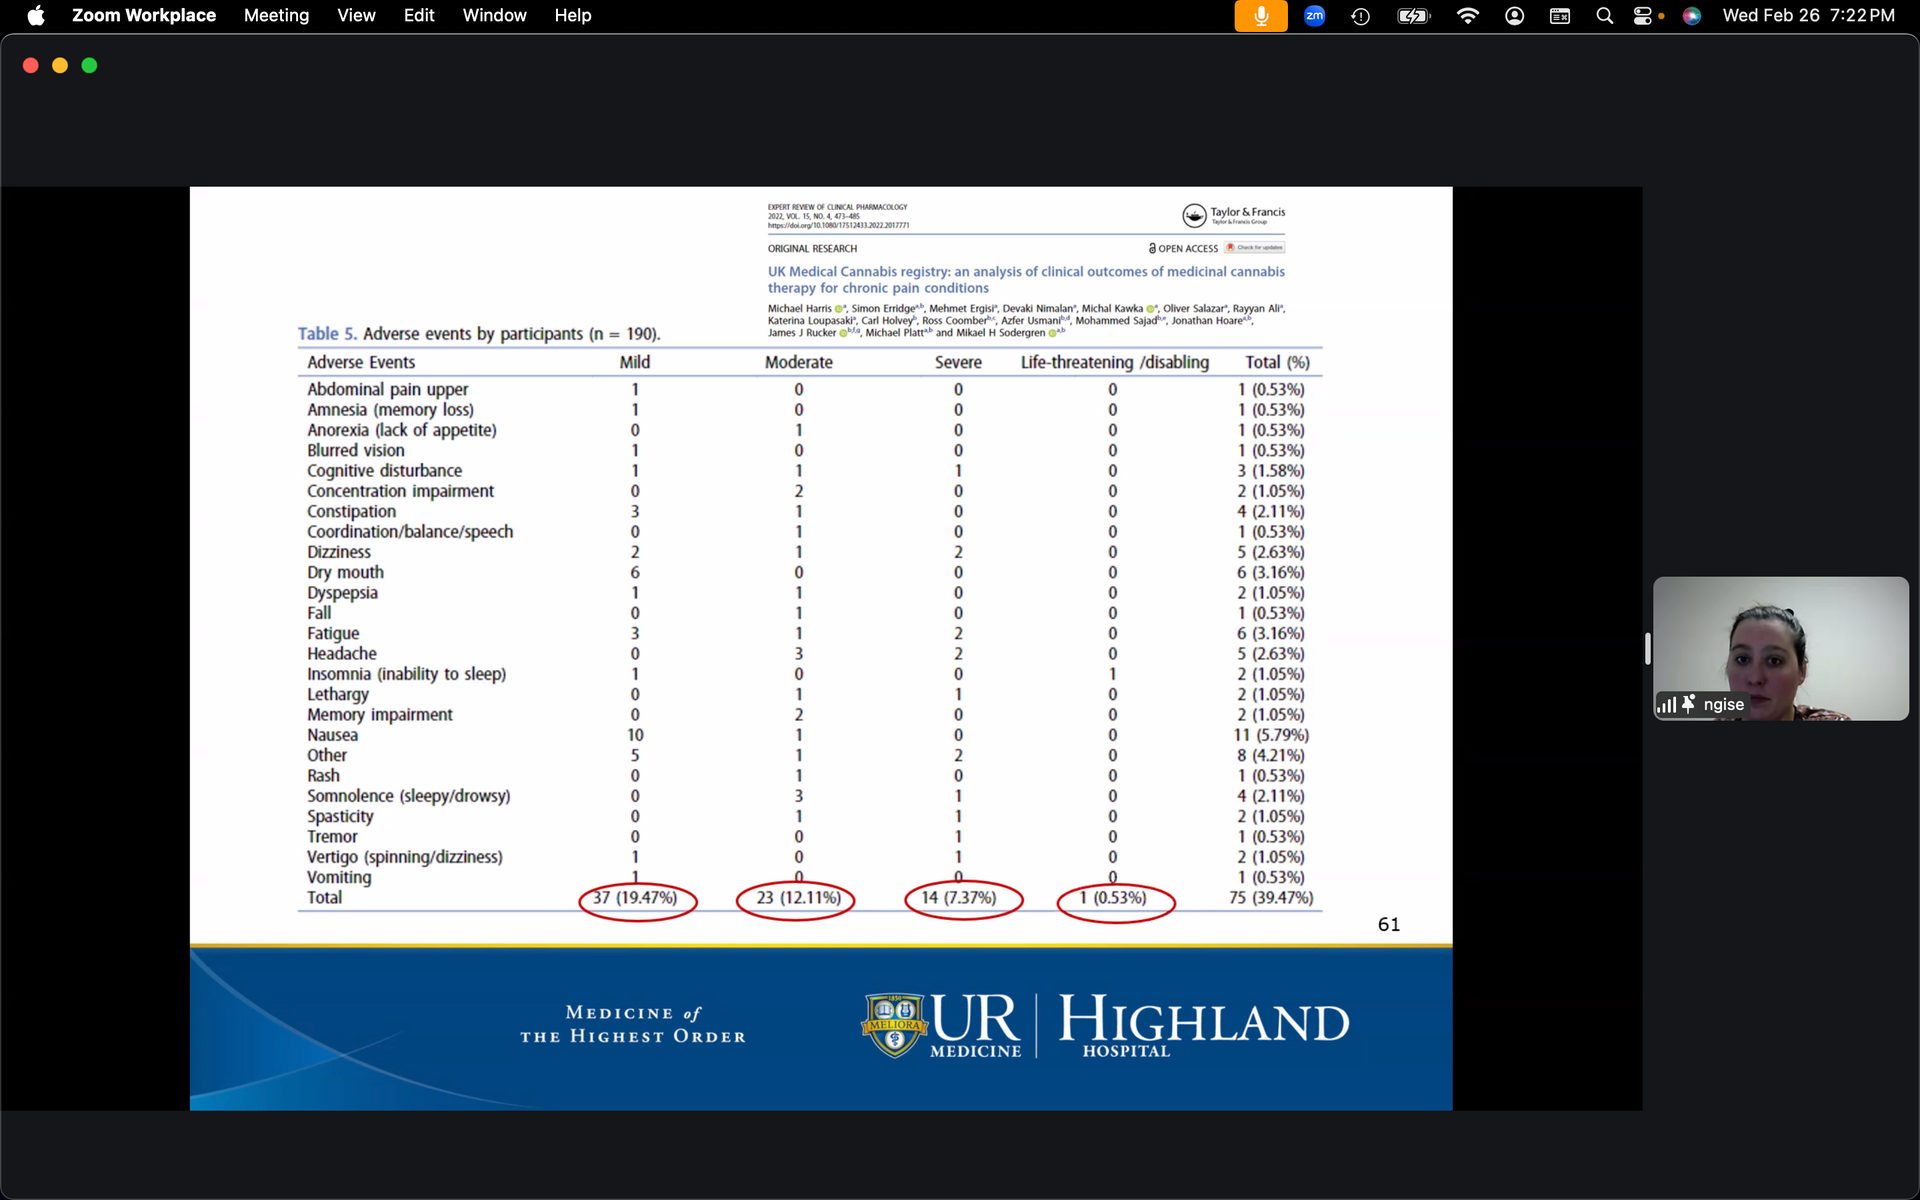1920x1200 pixels.
Task: Open the Apple menu
Action: pyautogui.click(x=36, y=16)
